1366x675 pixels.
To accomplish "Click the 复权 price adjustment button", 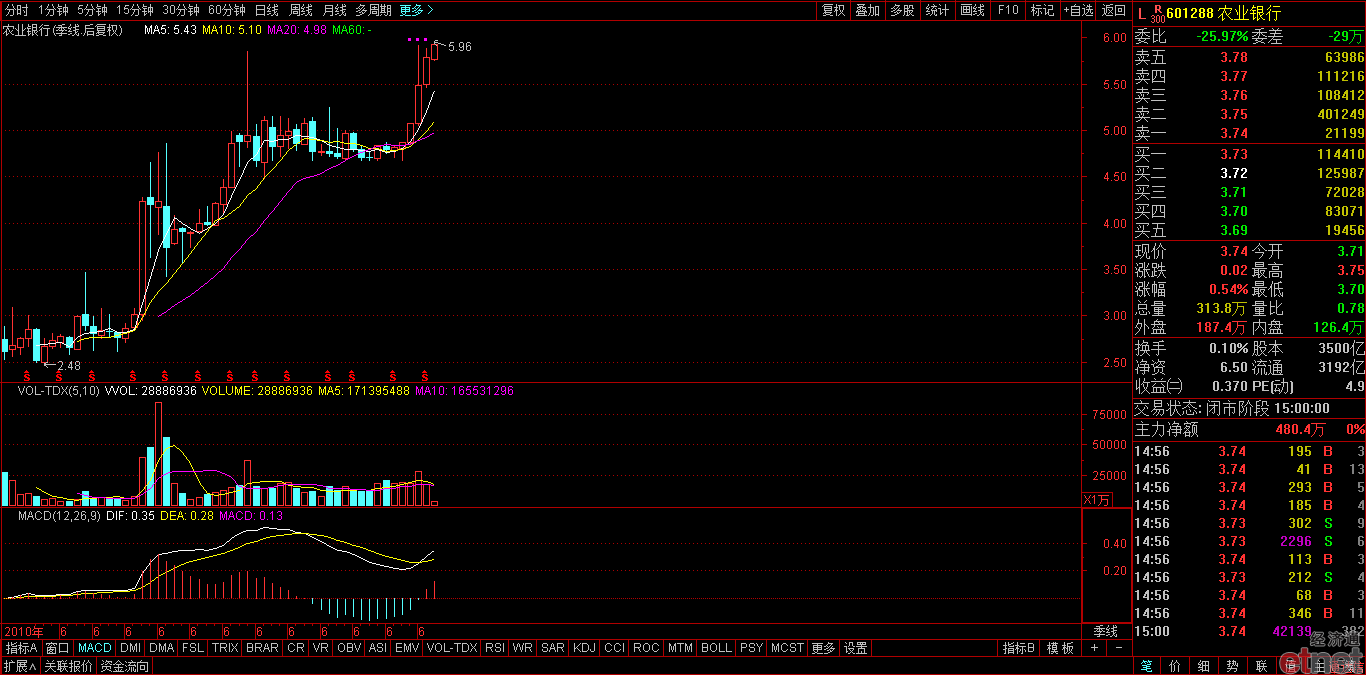I will 833,10.
